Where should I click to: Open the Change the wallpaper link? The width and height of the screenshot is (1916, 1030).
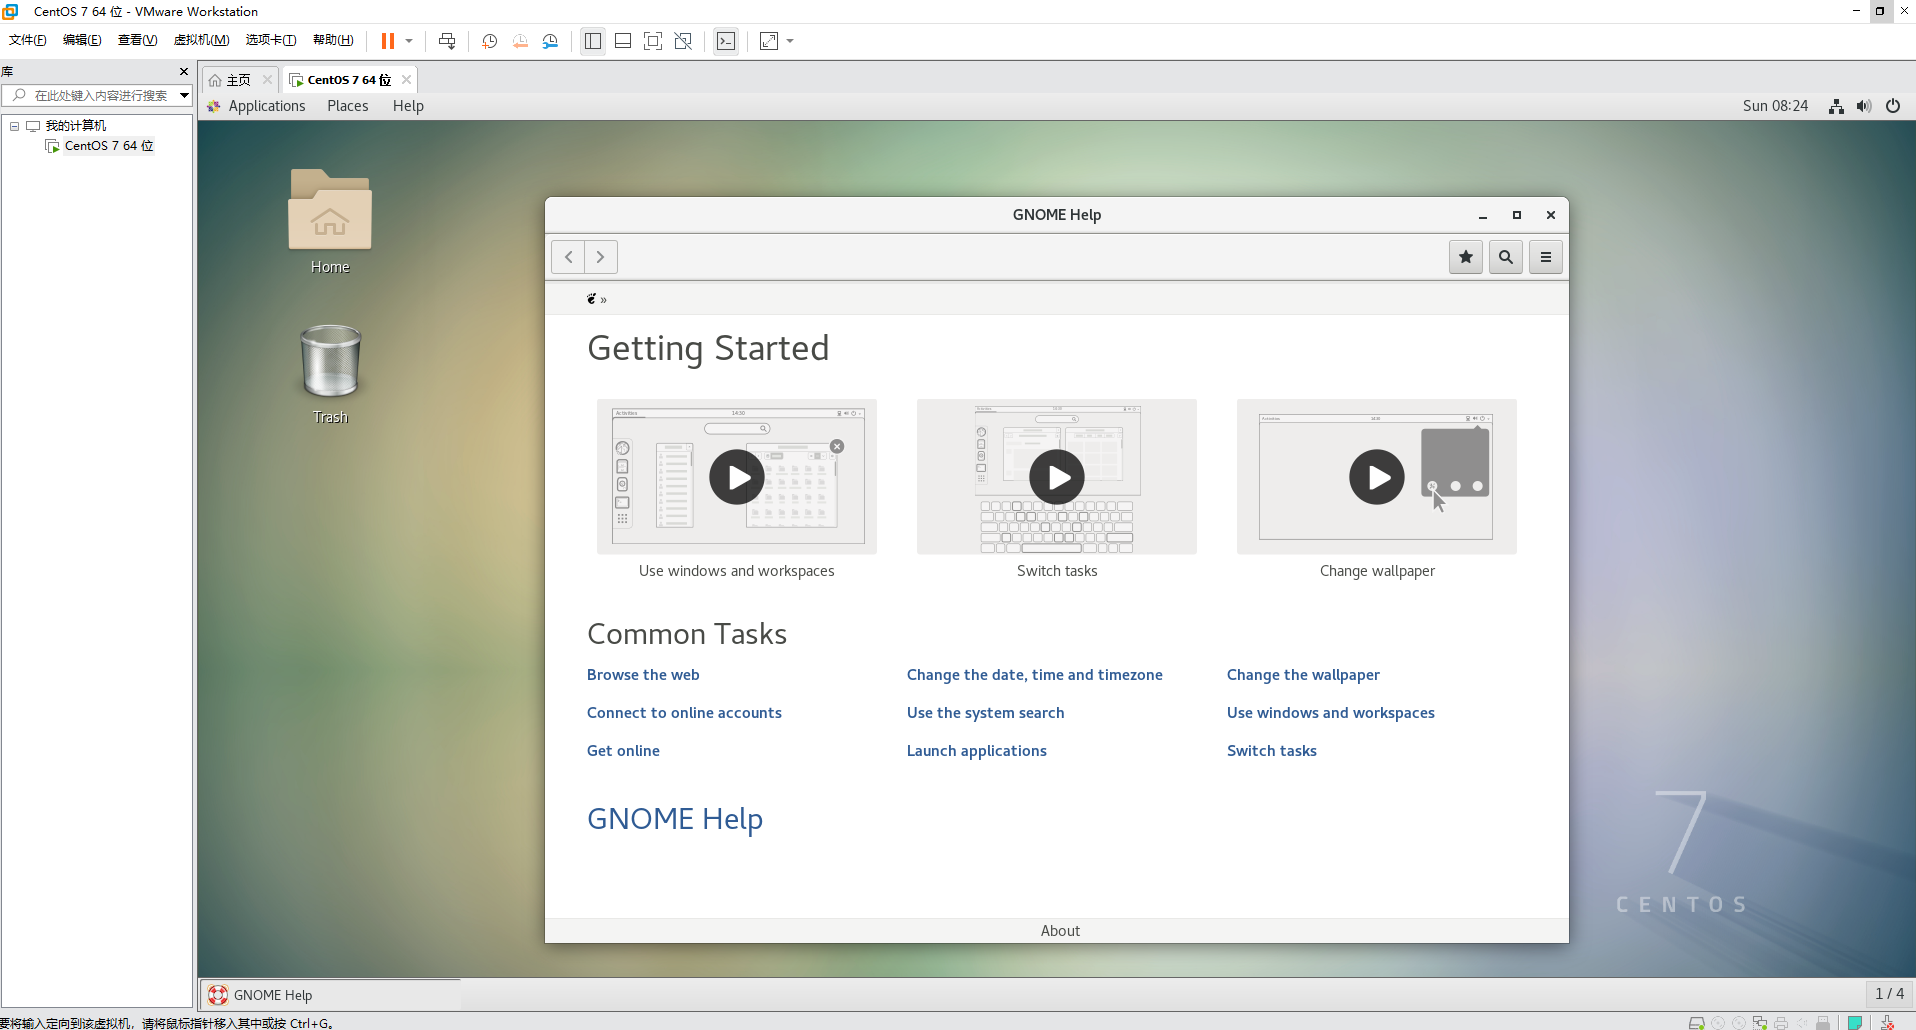click(1303, 675)
